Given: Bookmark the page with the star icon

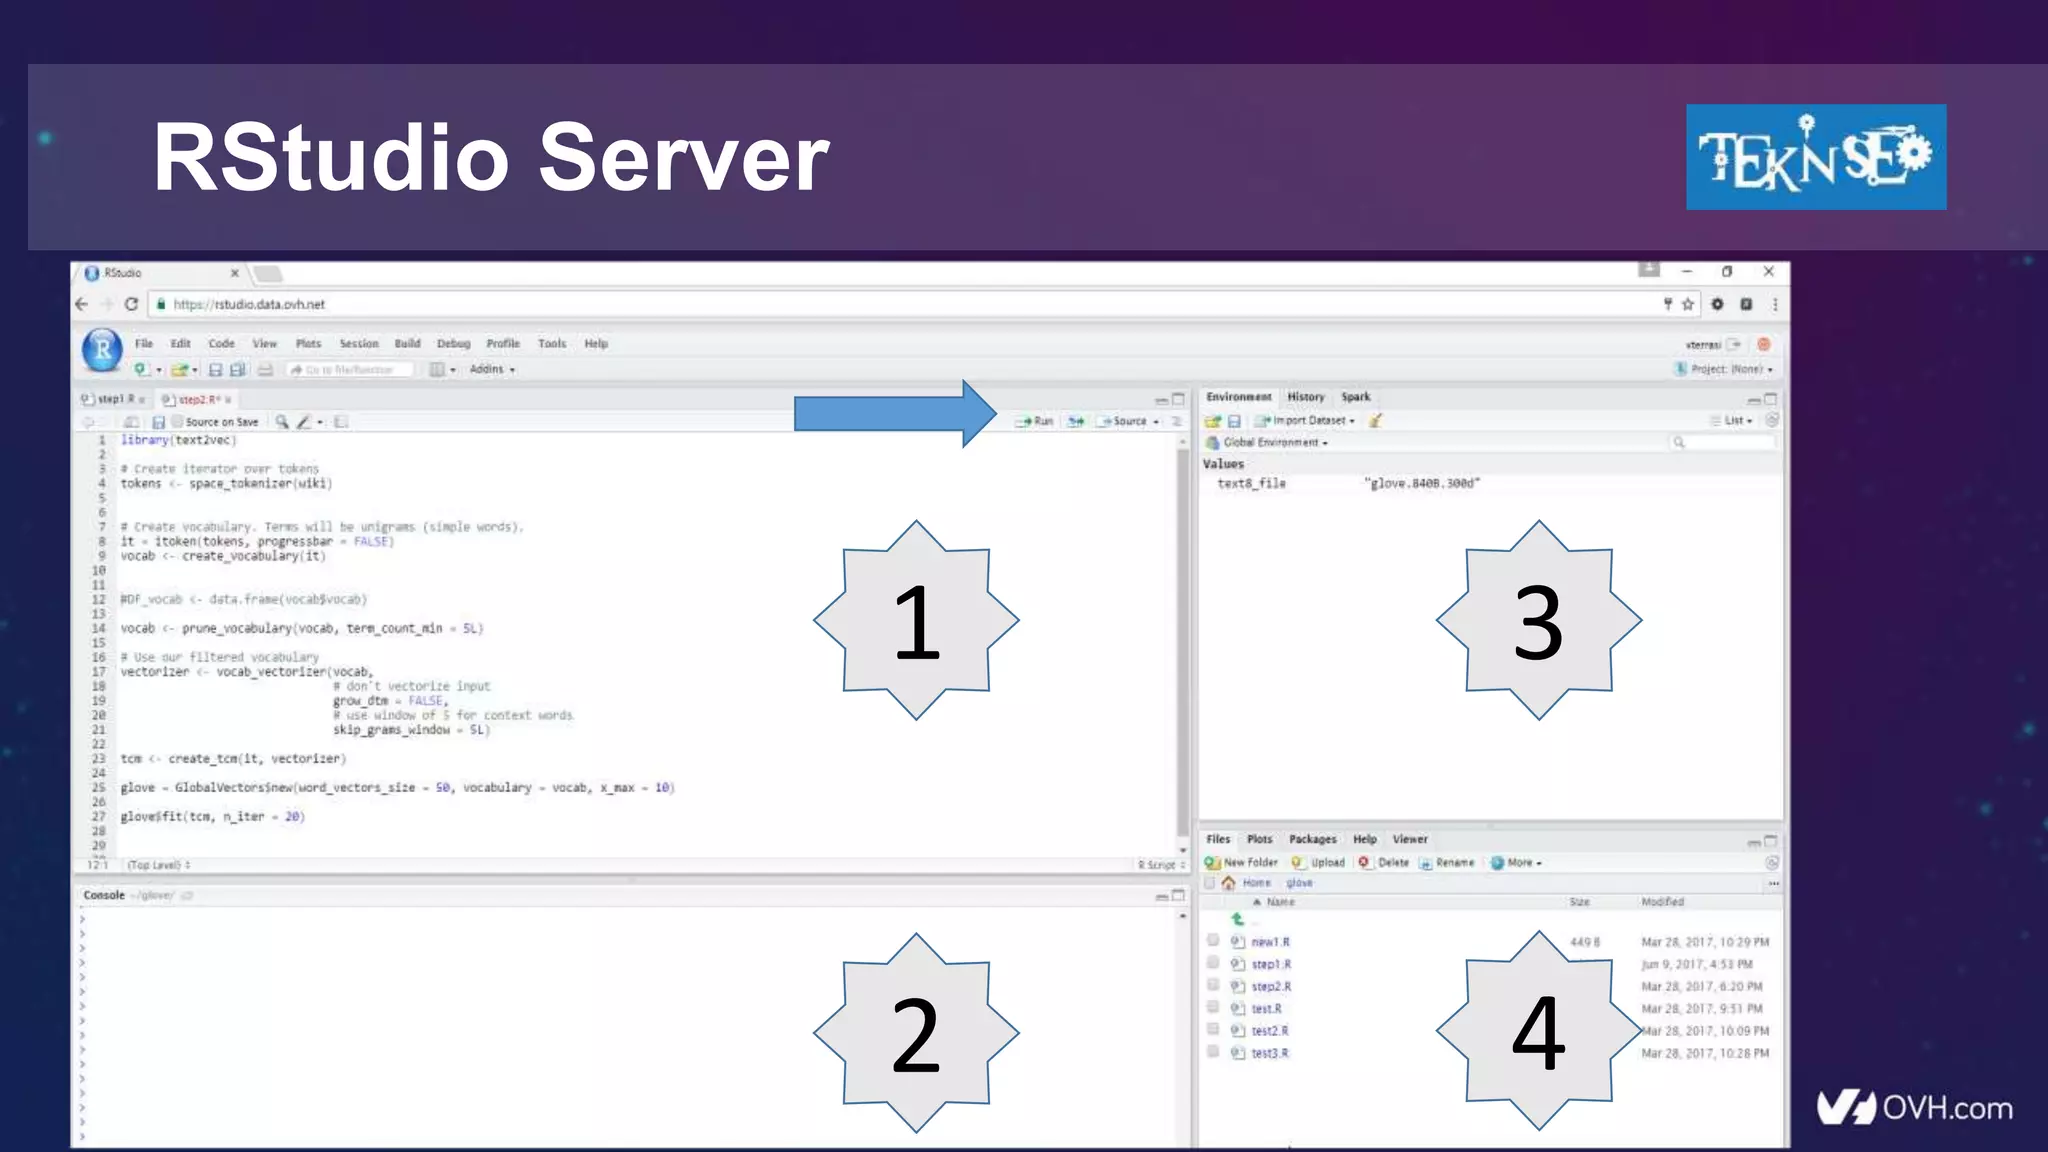Looking at the screenshot, I should (x=1688, y=304).
